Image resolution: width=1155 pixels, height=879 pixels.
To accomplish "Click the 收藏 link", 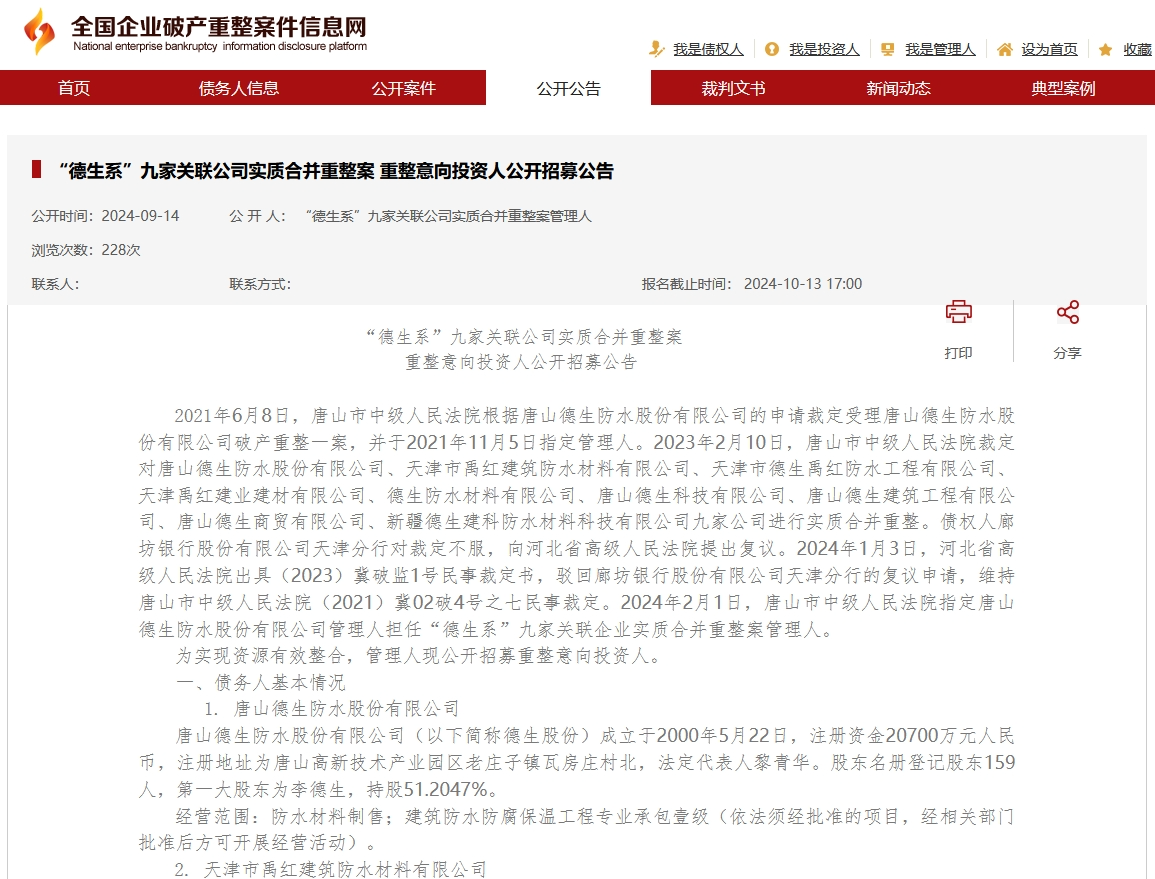I will pos(1137,49).
